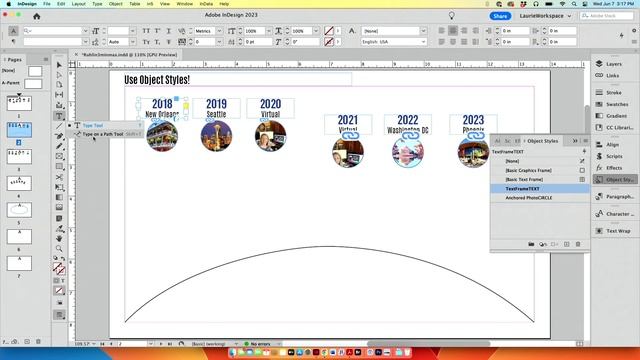Select the Type tool in toolbar
The image size is (640, 360).
click(59, 116)
